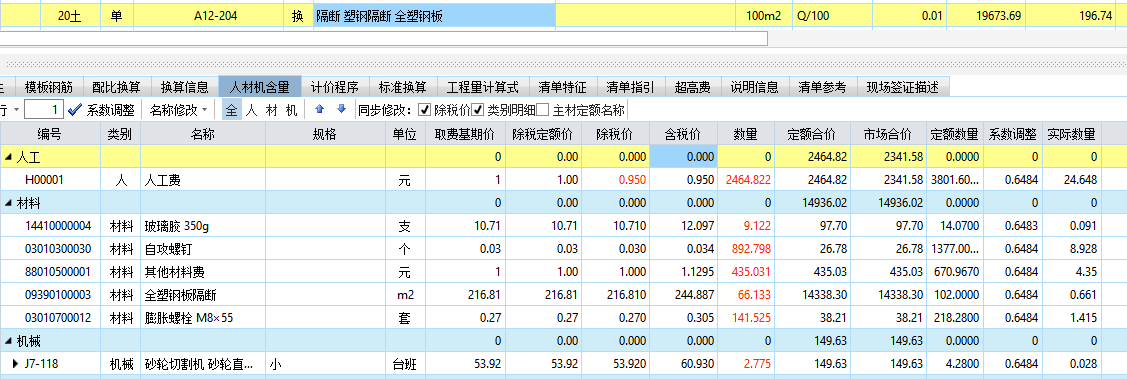Open the 计价程序 tab

pyautogui.click(x=334, y=87)
